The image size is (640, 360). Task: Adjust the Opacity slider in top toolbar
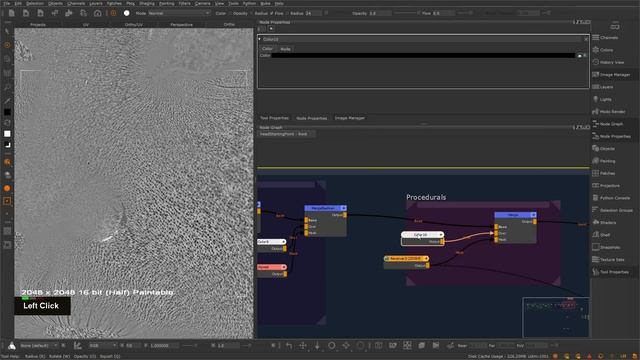406,13
